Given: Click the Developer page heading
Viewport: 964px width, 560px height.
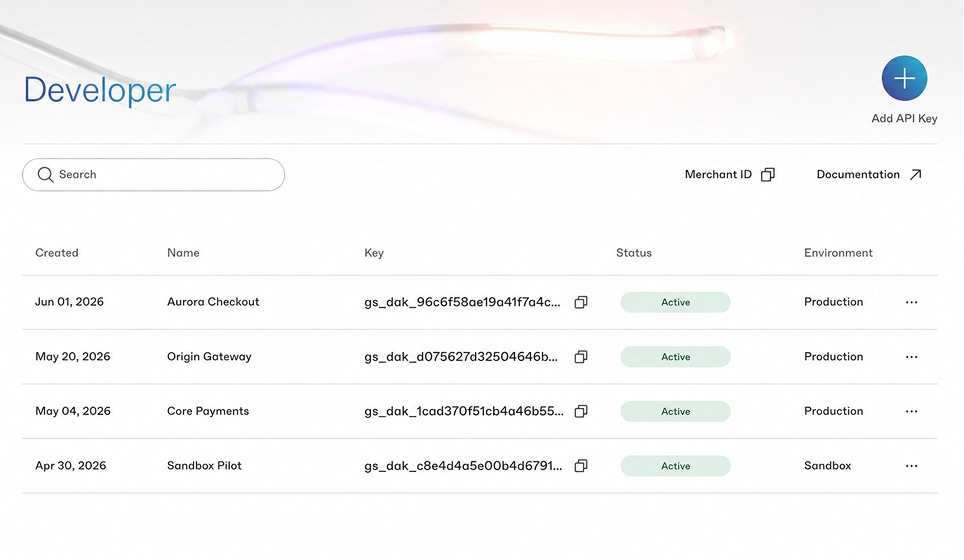Looking at the screenshot, I should [100, 90].
